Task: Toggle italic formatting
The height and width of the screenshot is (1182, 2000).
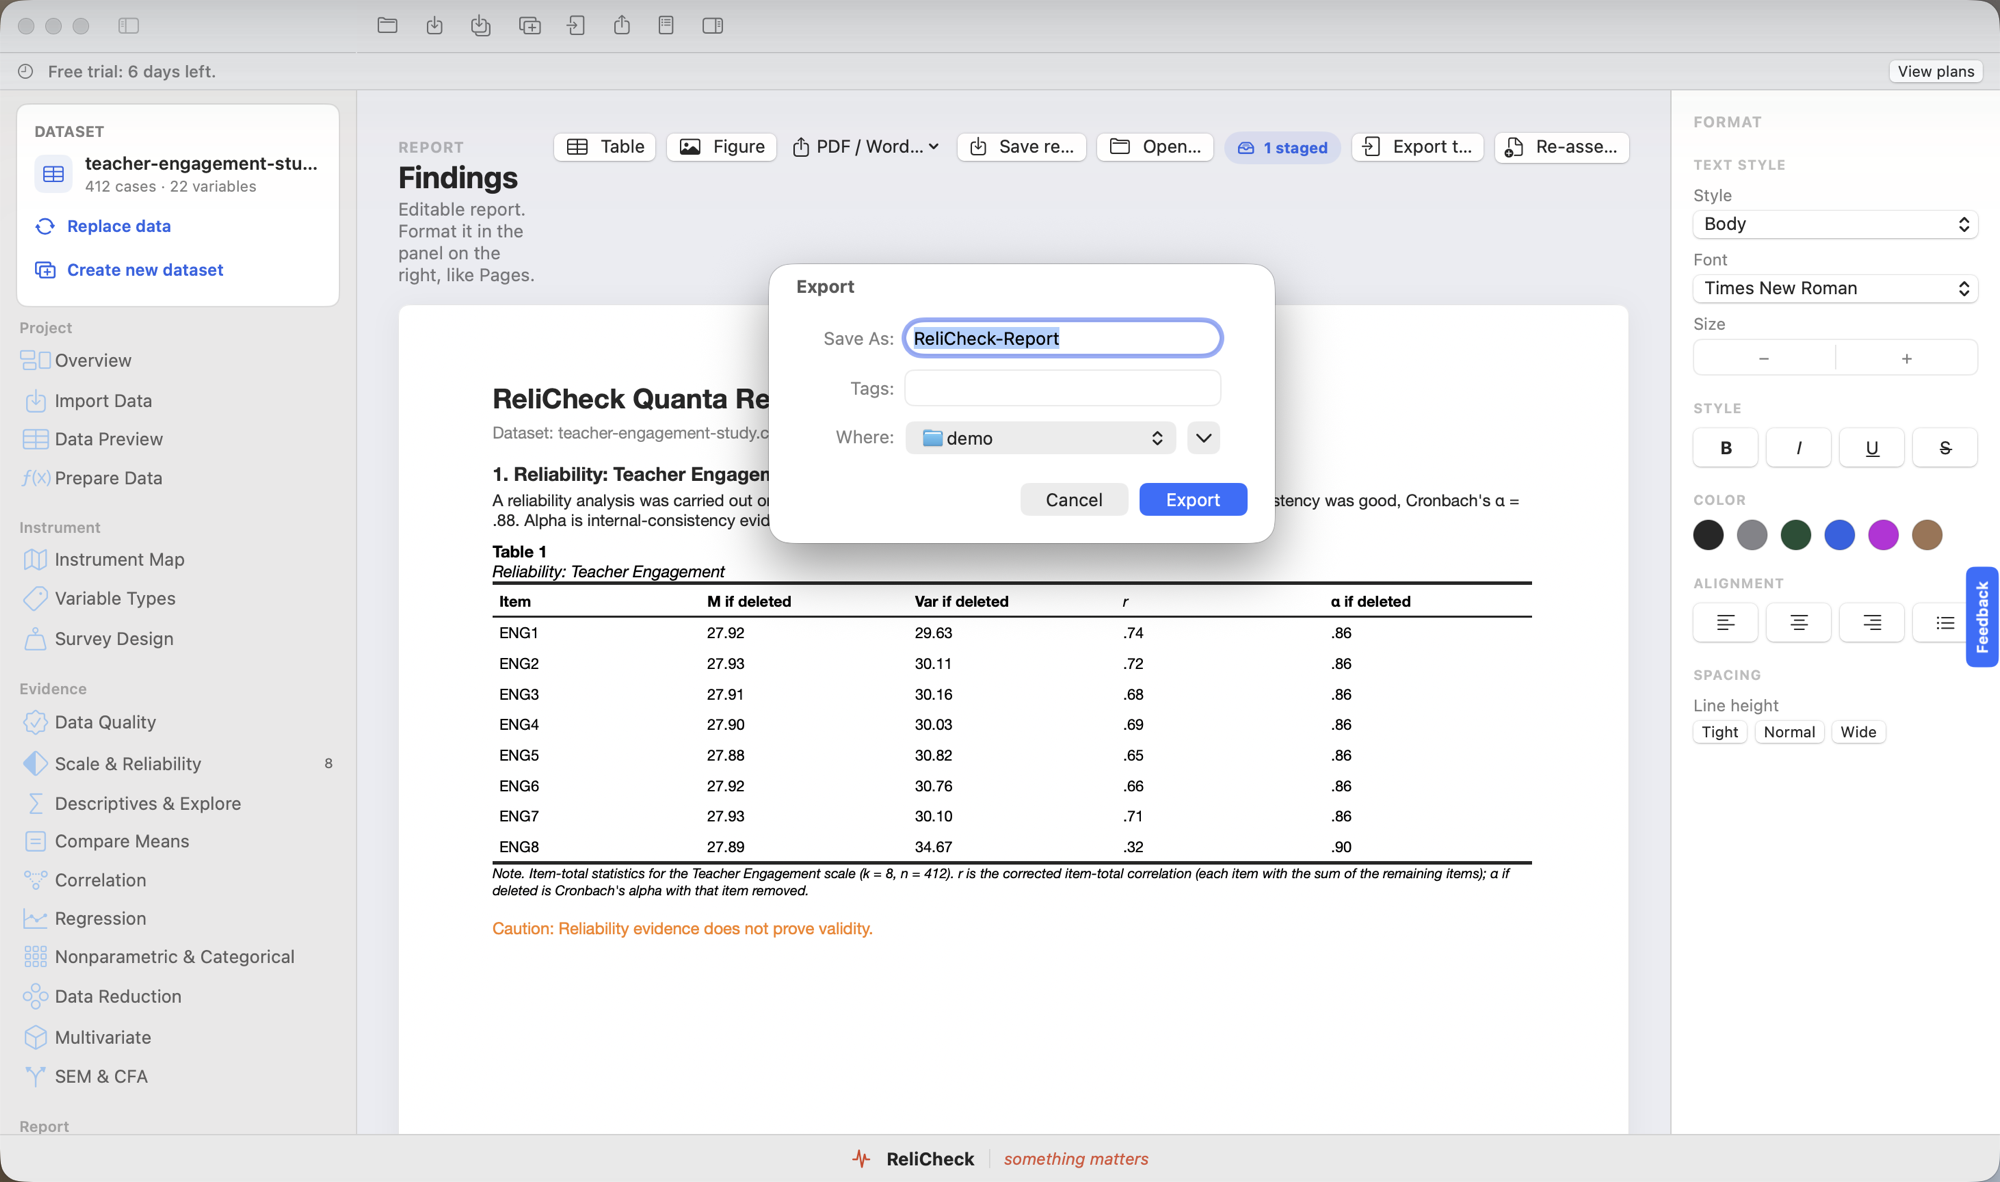Action: click(1799, 448)
